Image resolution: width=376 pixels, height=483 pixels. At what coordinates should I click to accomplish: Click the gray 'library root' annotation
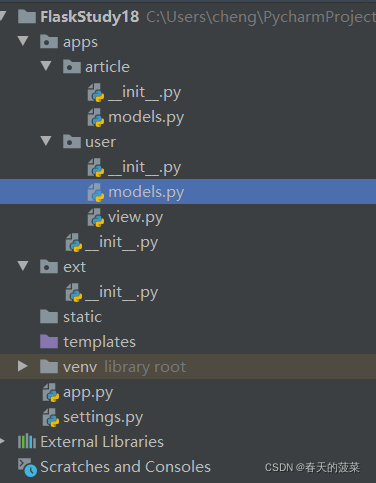click(145, 367)
